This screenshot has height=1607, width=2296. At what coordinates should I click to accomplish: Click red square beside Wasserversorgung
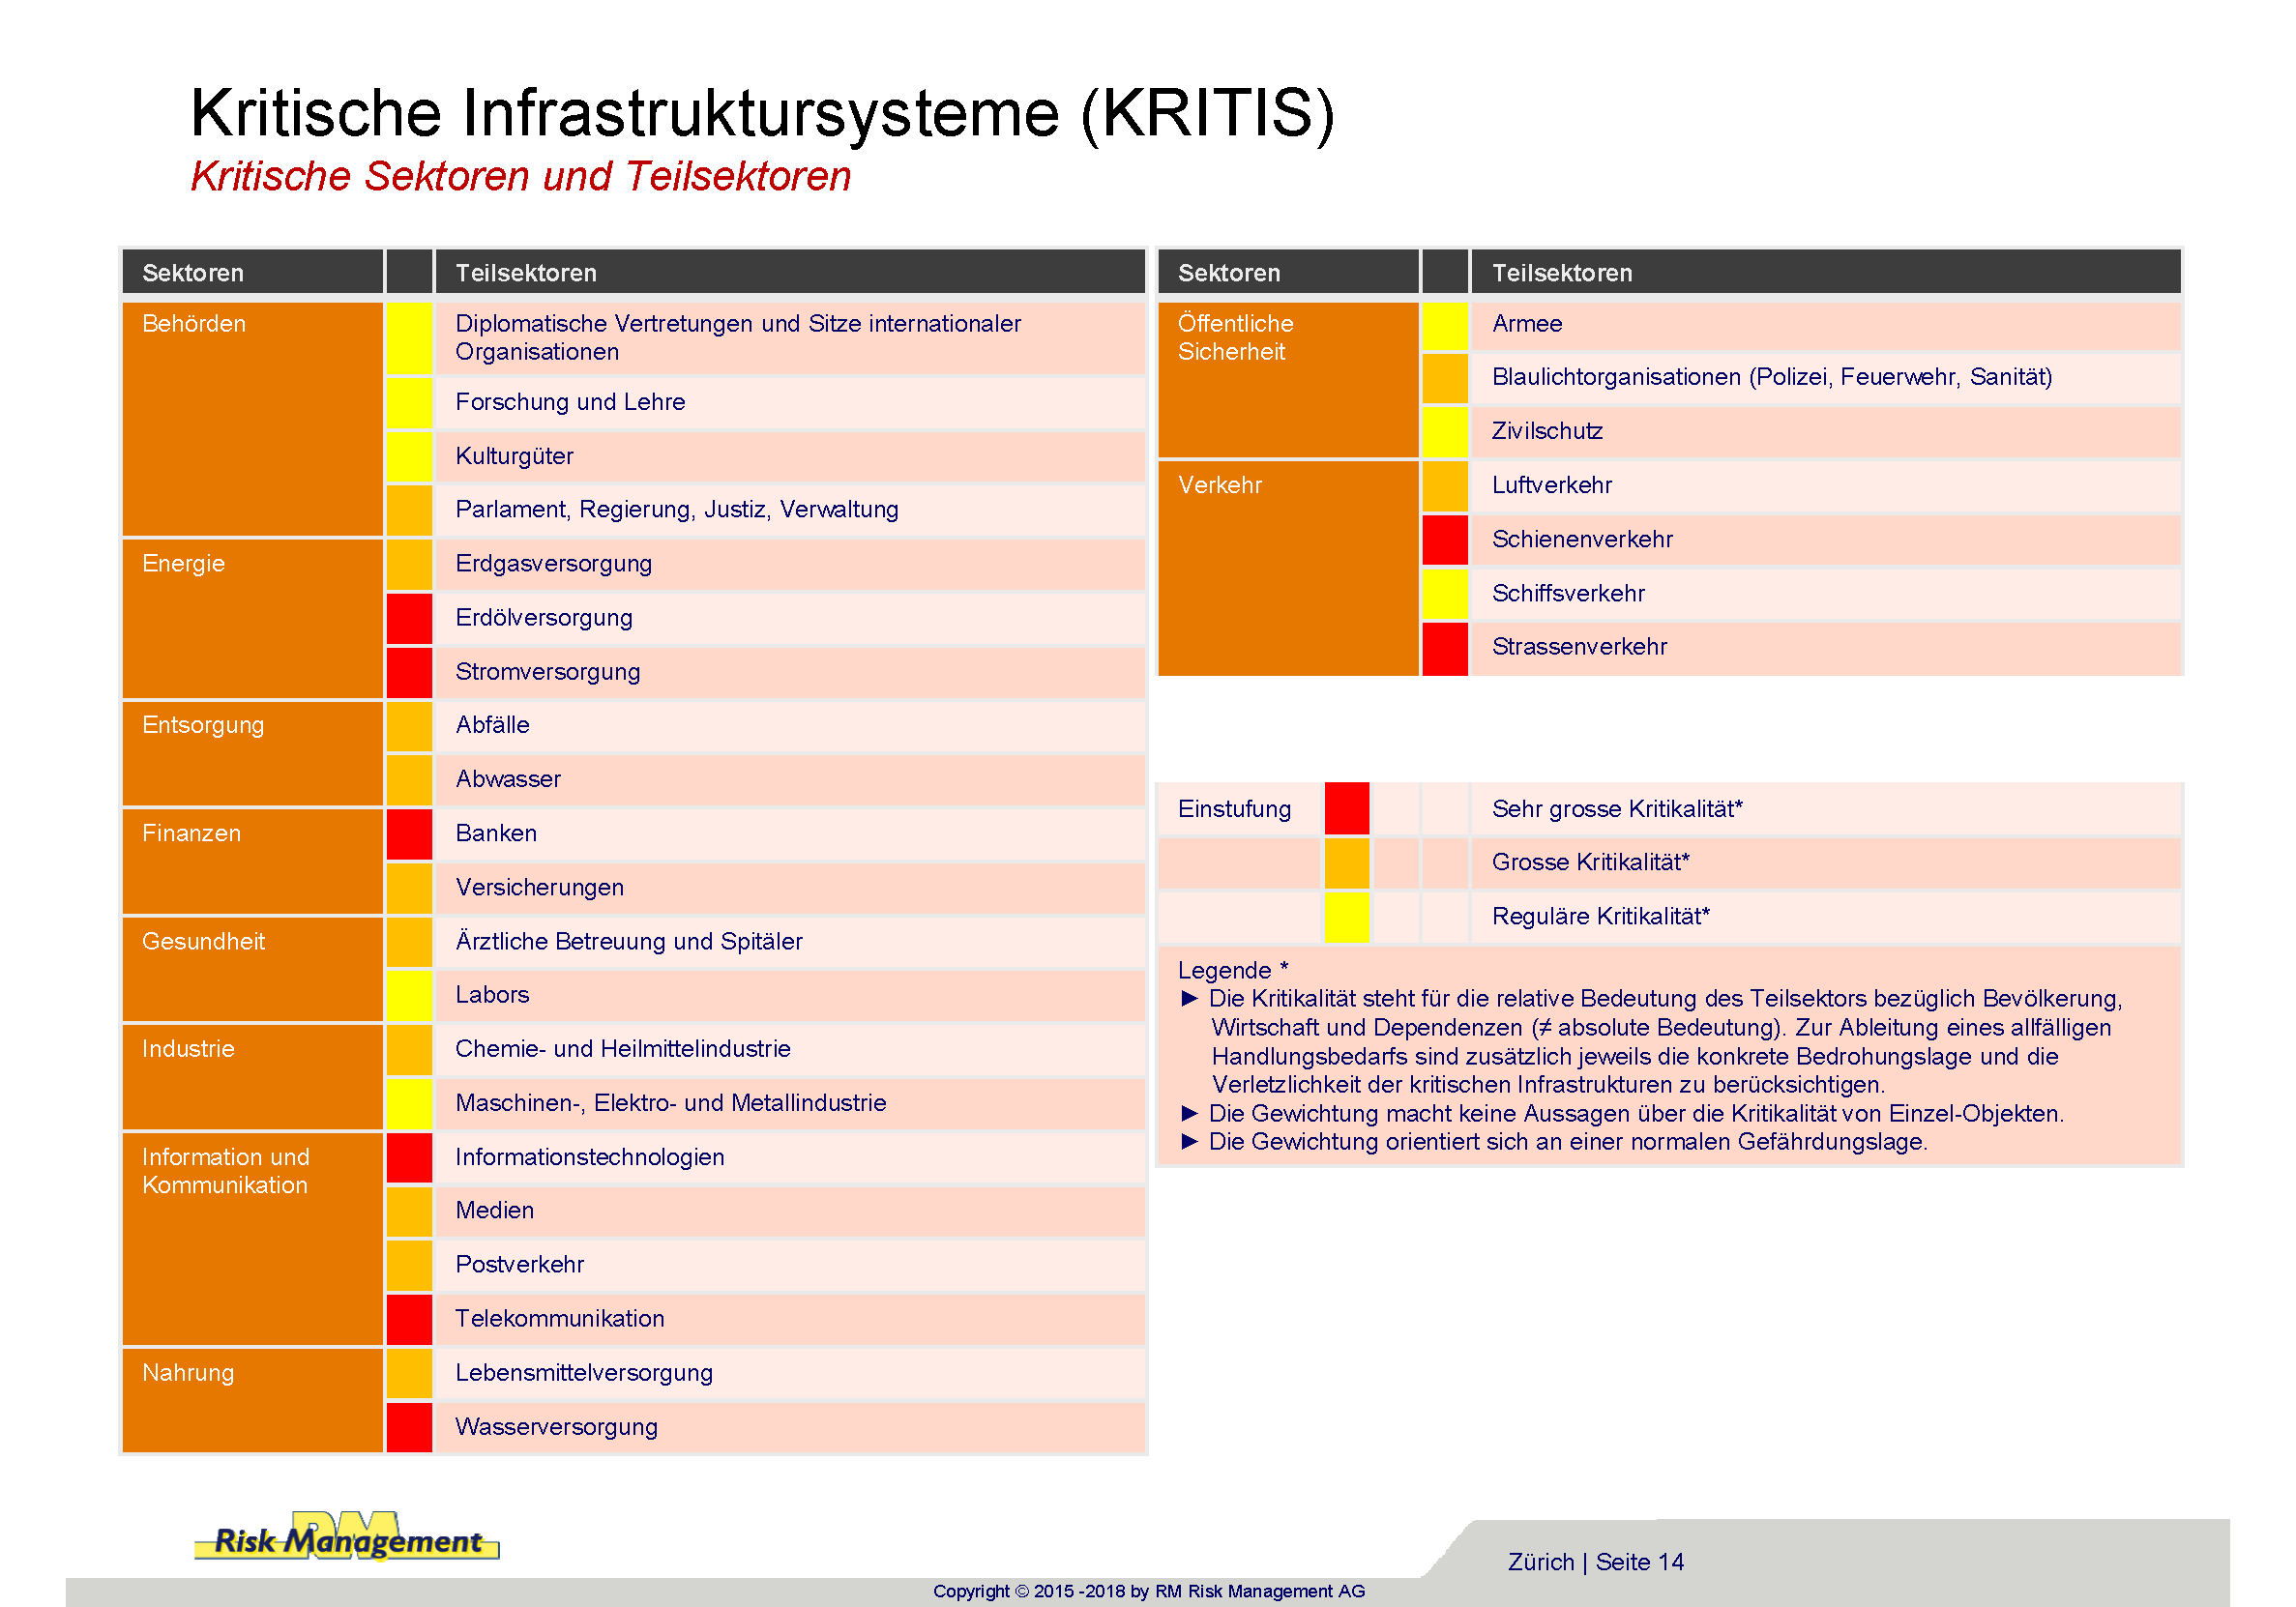pos(409,1426)
